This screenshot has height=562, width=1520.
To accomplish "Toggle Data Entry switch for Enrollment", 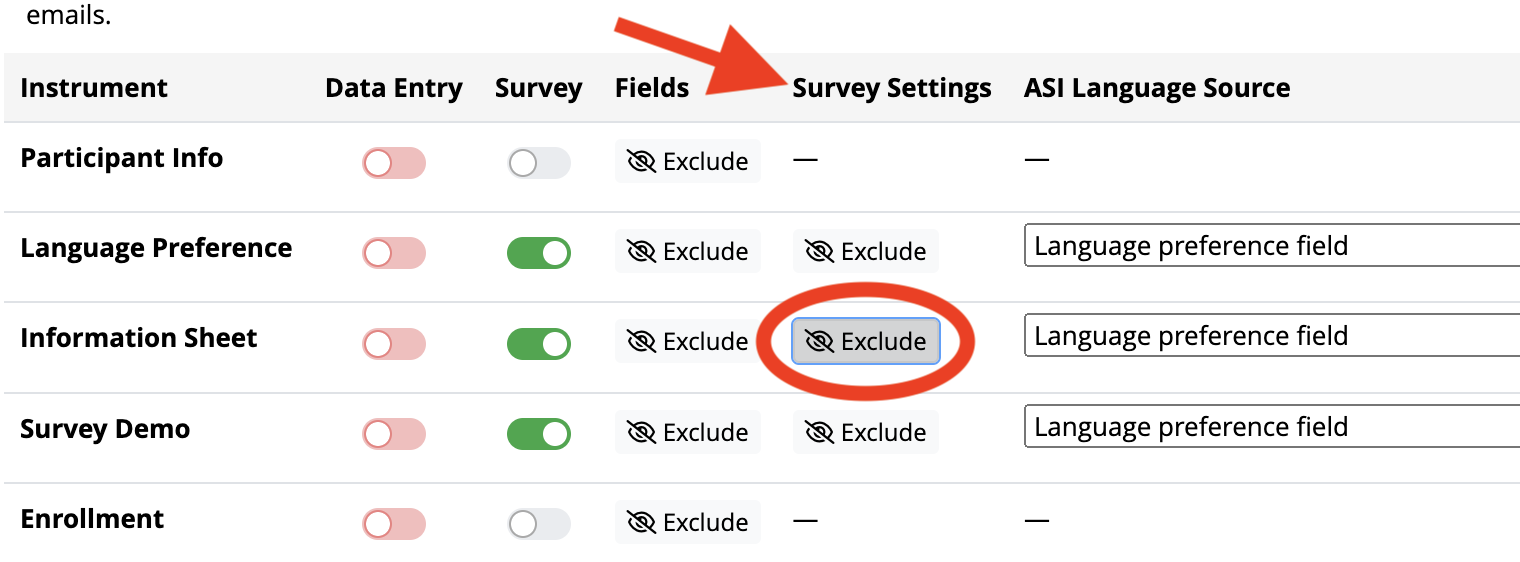I will [x=394, y=524].
